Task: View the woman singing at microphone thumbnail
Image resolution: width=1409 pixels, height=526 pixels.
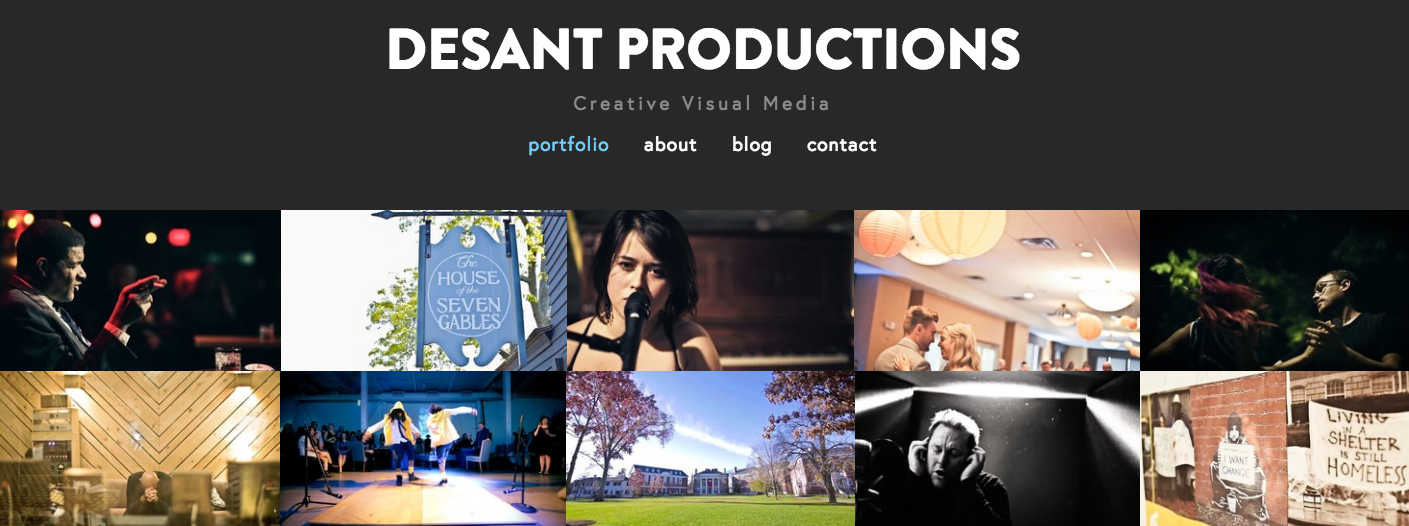Action: (710, 290)
